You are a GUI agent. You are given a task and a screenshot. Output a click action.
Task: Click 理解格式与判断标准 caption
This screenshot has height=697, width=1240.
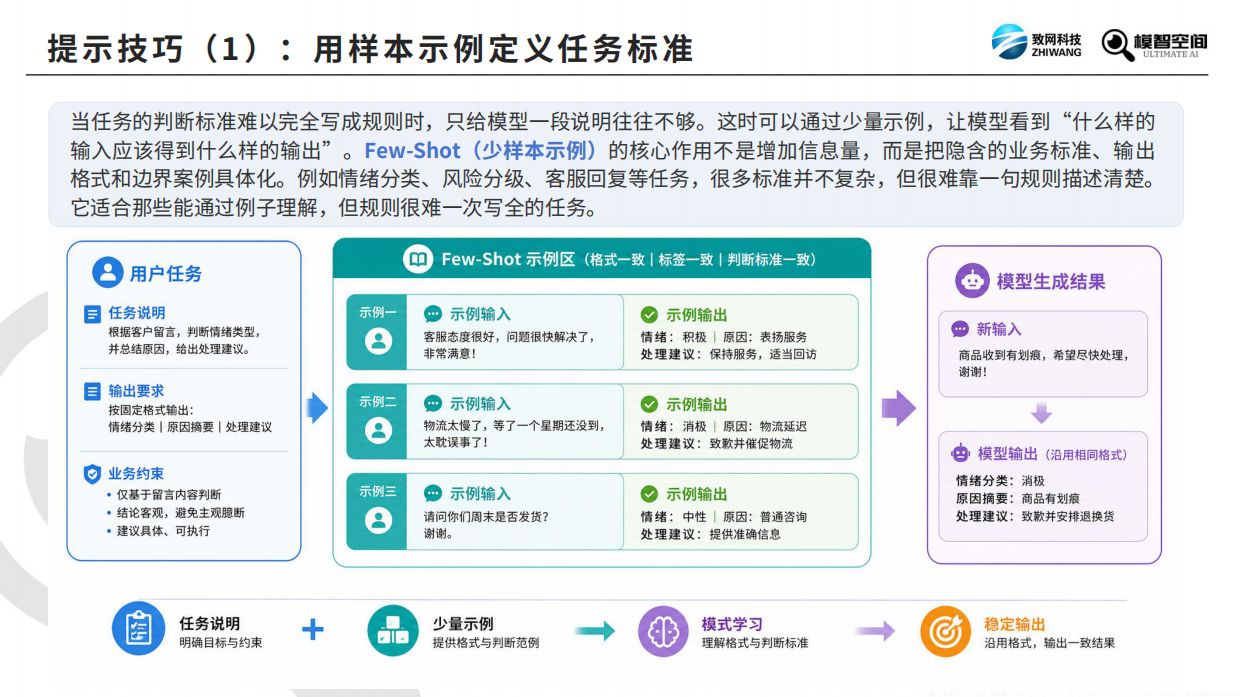tap(755, 643)
